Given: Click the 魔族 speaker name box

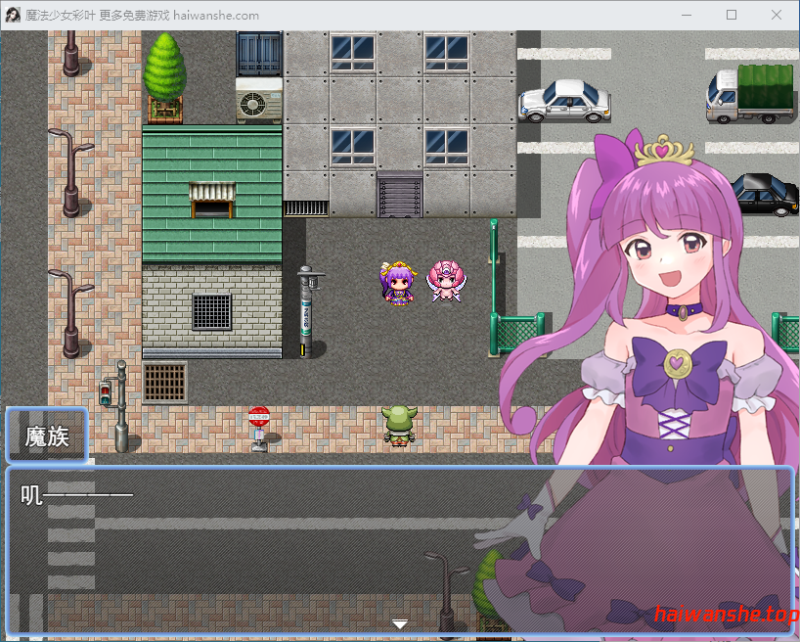Looking at the screenshot, I should pyautogui.click(x=46, y=436).
